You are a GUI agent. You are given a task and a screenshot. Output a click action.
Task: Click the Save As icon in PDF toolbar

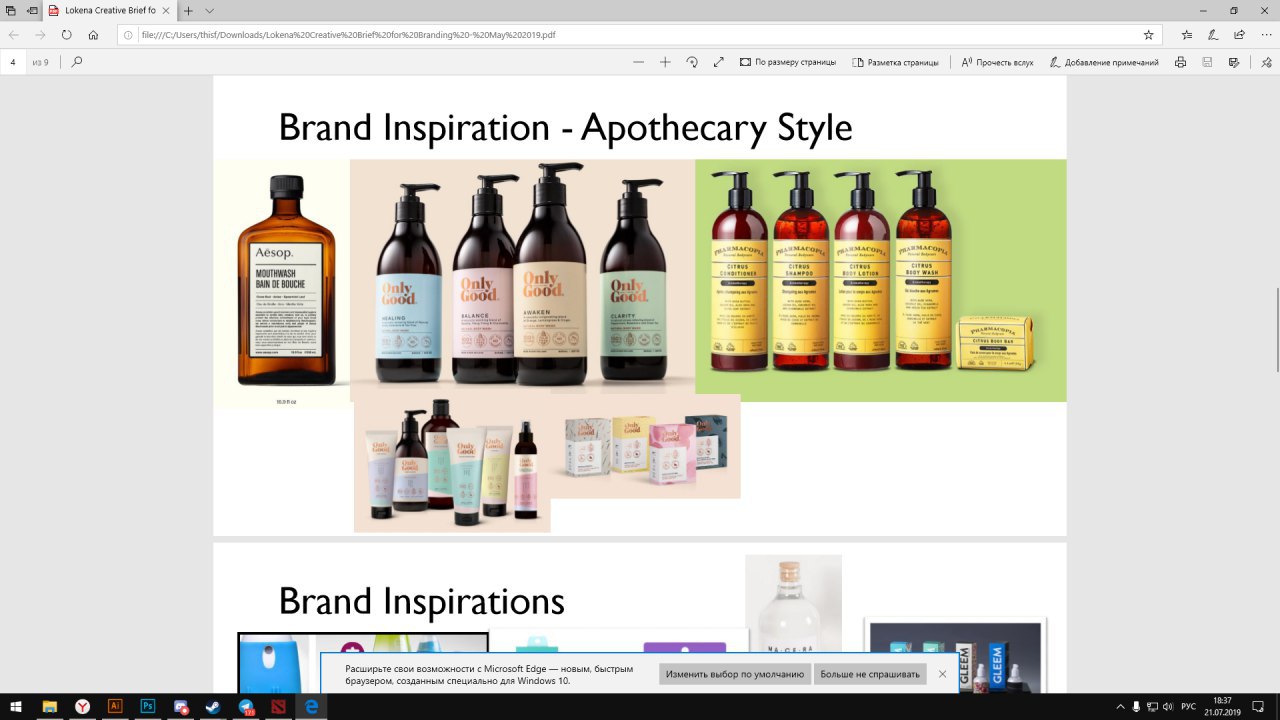[x=1234, y=62]
